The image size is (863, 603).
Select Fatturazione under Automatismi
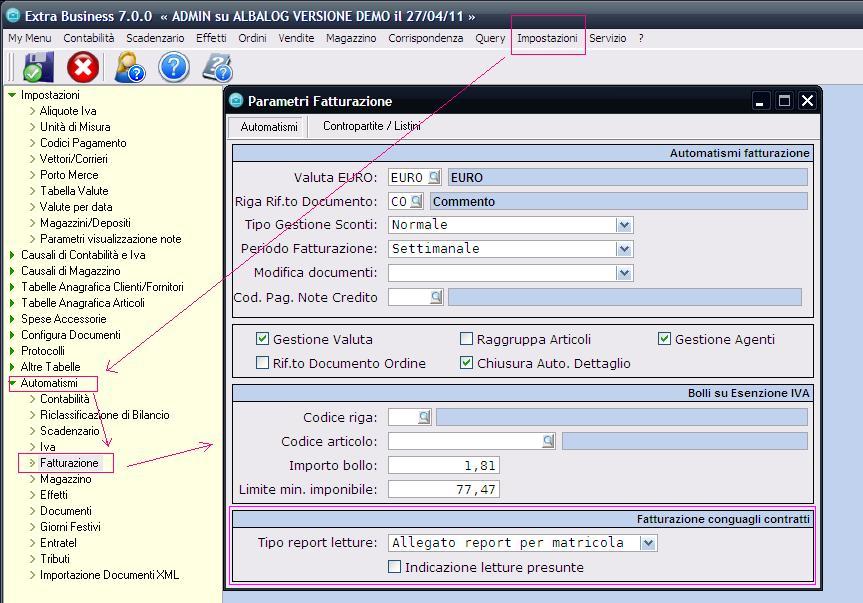69,463
